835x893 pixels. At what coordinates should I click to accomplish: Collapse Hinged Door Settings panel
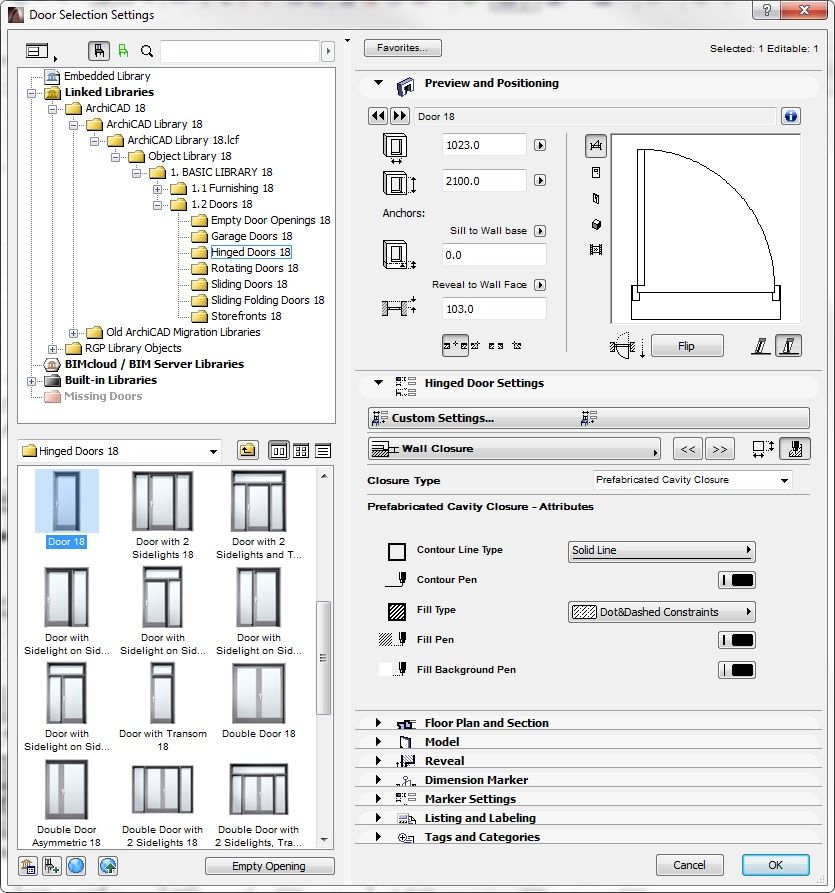pyautogui.click(x=378, y=383)
